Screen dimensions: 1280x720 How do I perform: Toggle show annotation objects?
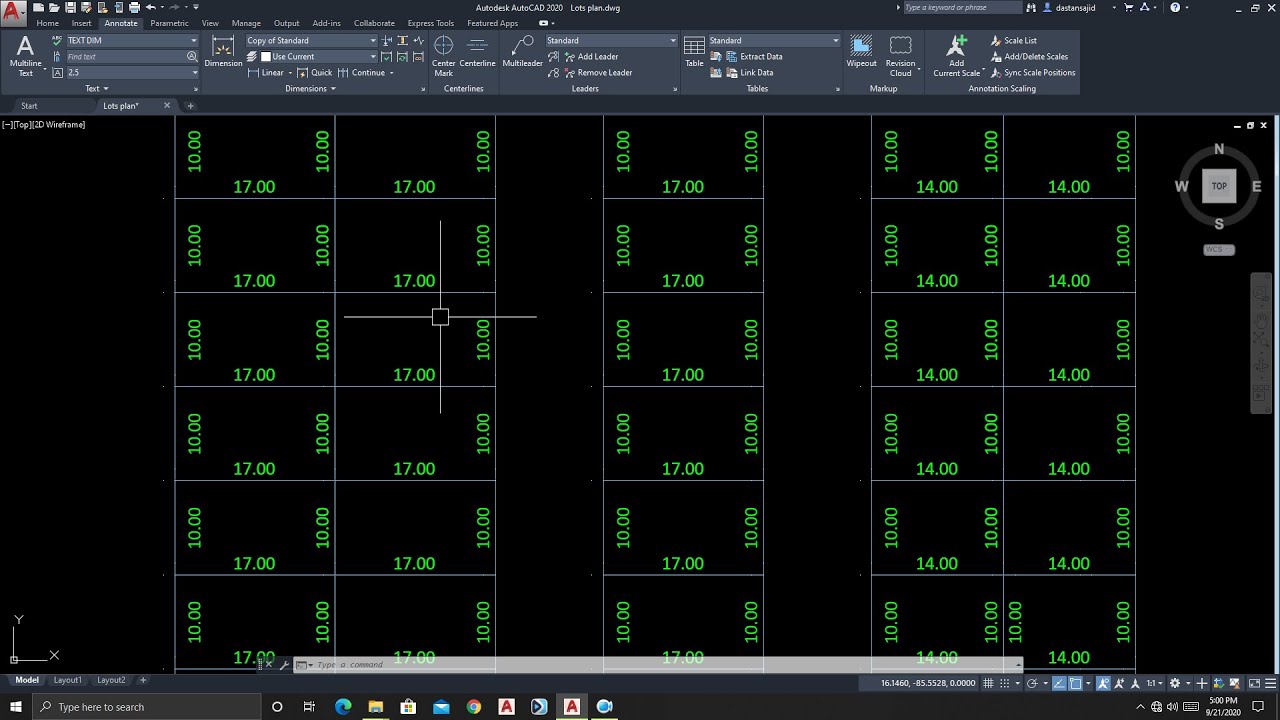click(x=1102, y=683)
